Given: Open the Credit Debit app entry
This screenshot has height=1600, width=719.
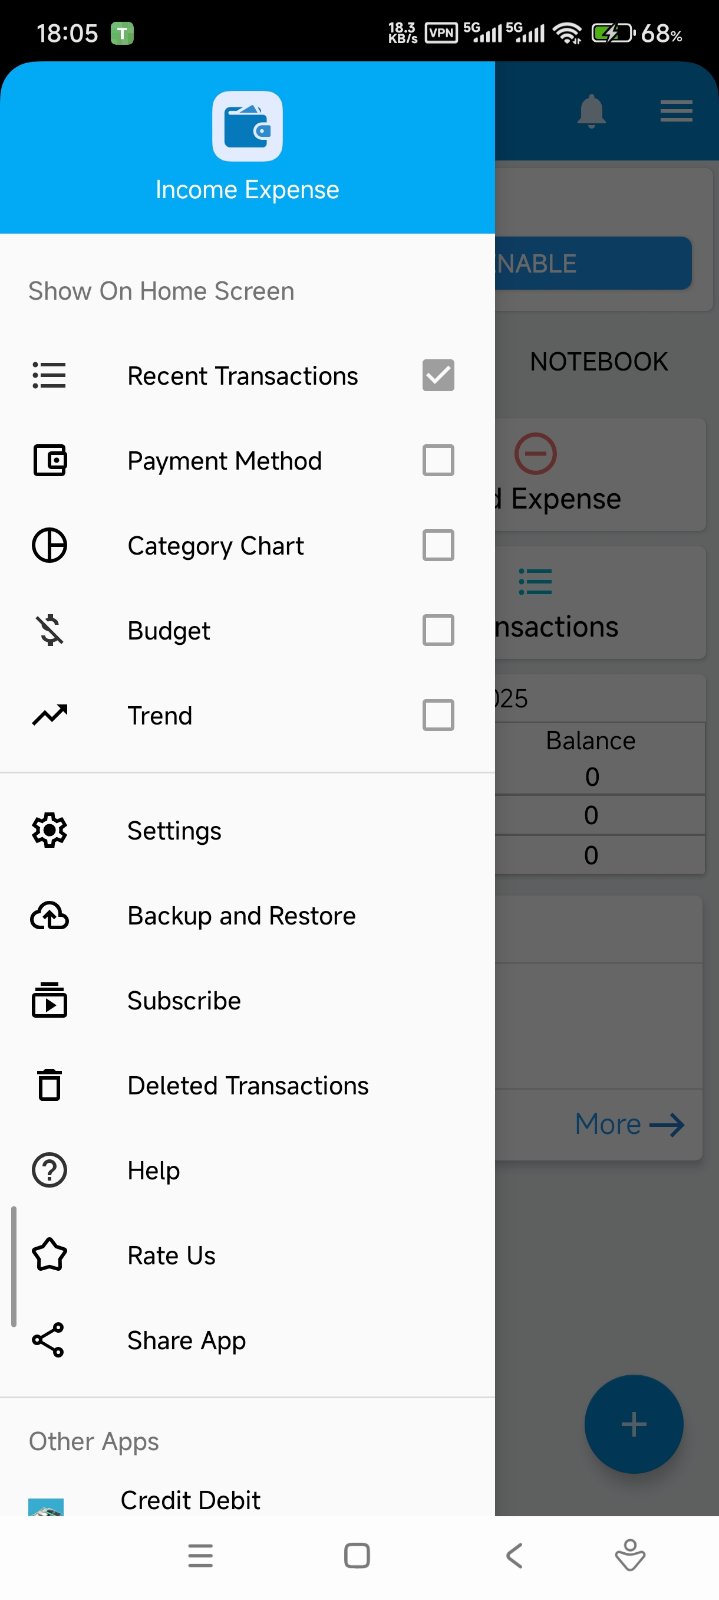Looking at the screenshot, I should coord(190,1499).
